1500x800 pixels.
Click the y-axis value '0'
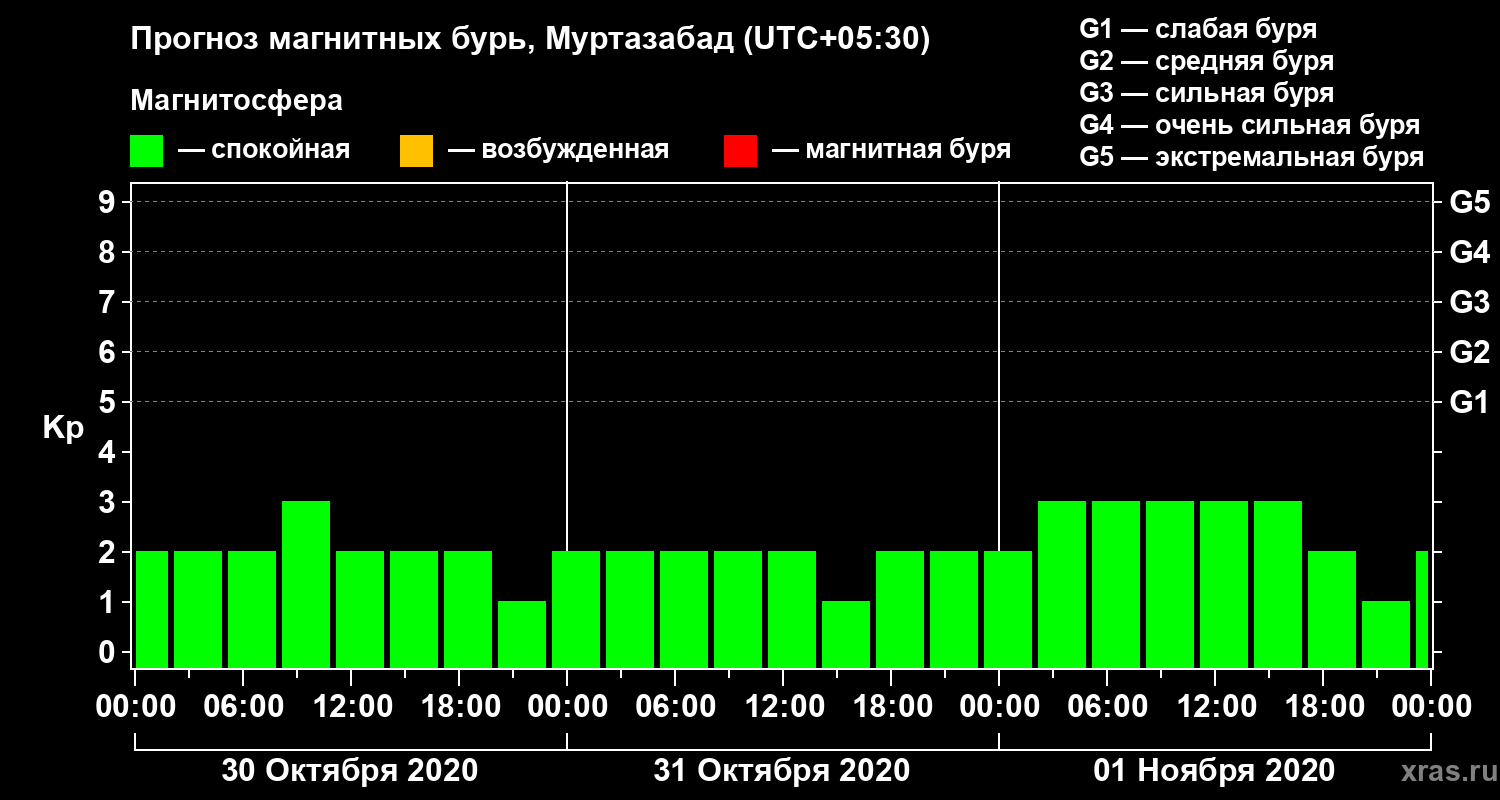point(109,652)
